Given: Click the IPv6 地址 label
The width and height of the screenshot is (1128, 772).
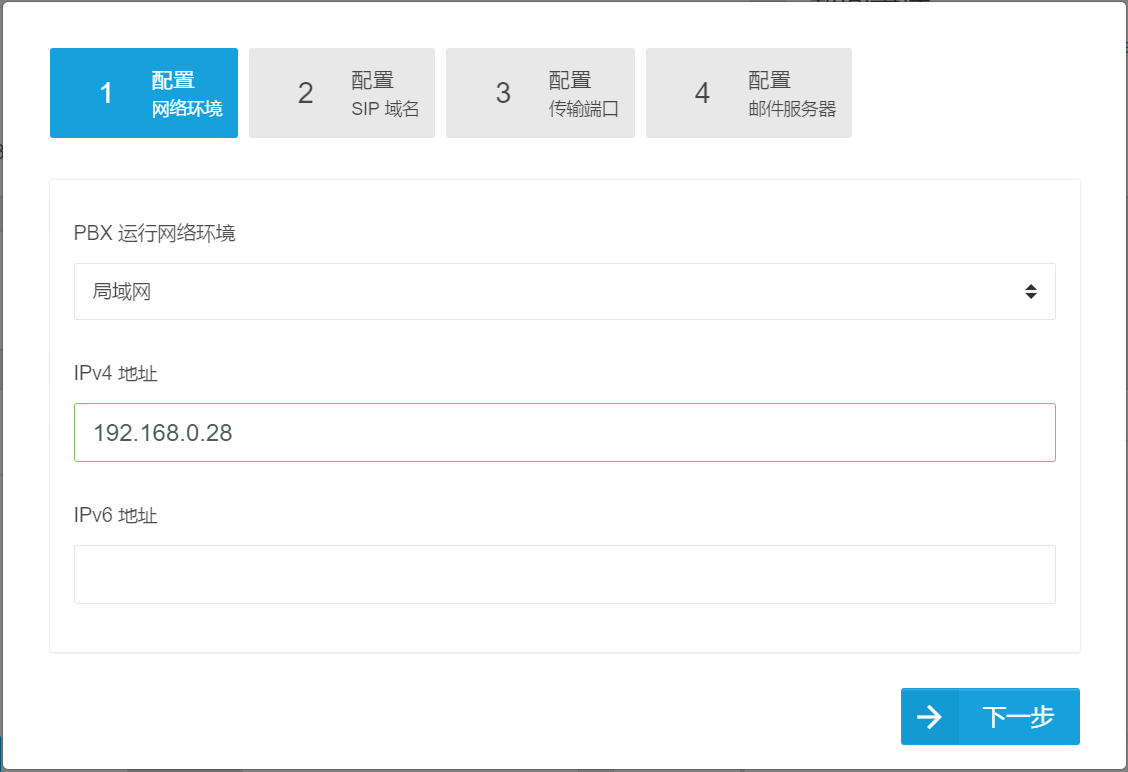Looking at the screenshot, I should coord(115,515).
